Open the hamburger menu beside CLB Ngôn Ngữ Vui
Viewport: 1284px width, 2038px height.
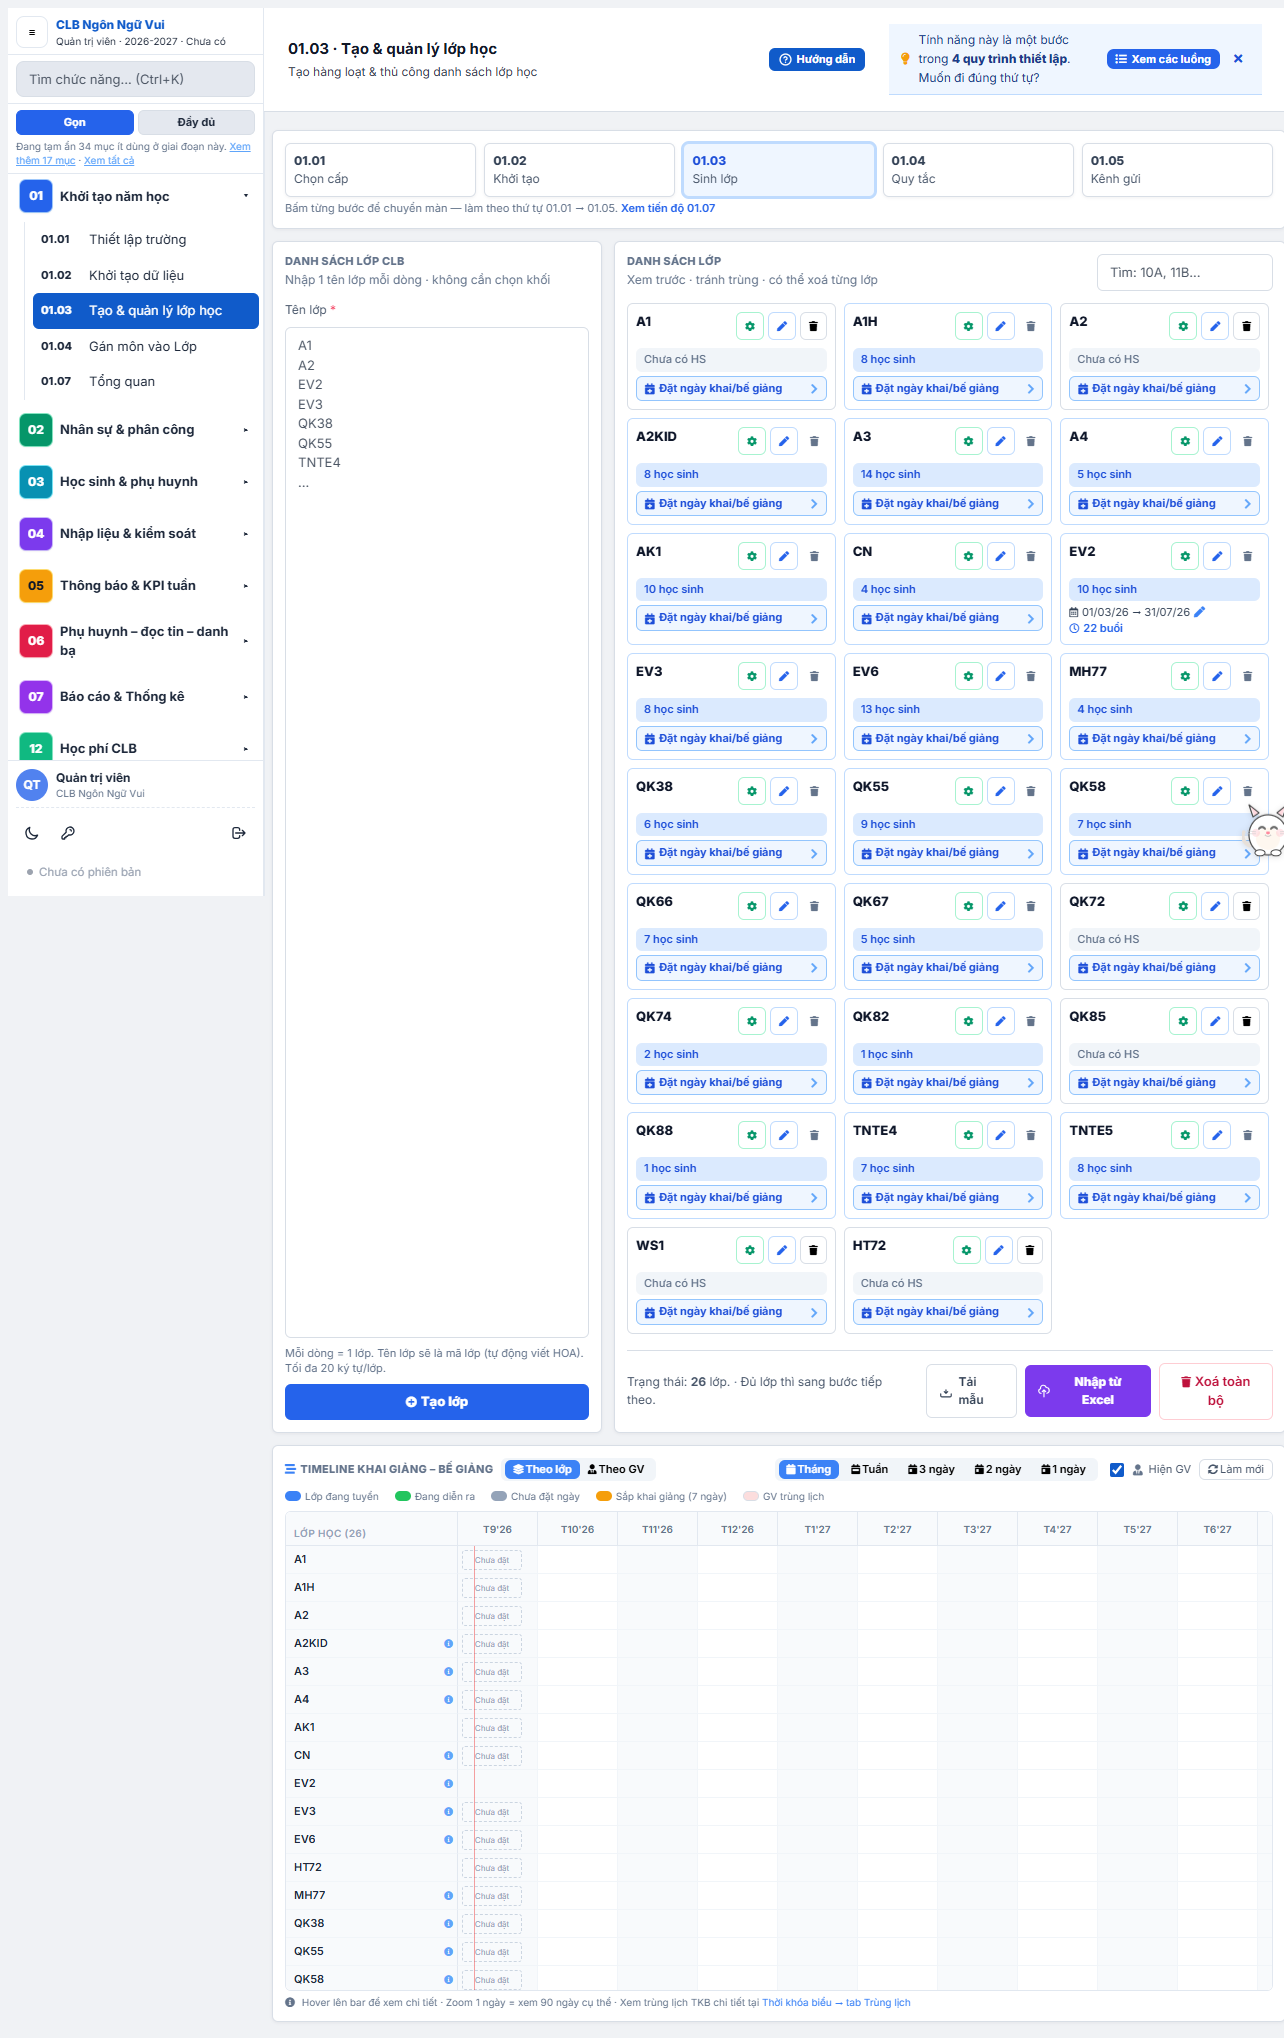tap(32, 33)
